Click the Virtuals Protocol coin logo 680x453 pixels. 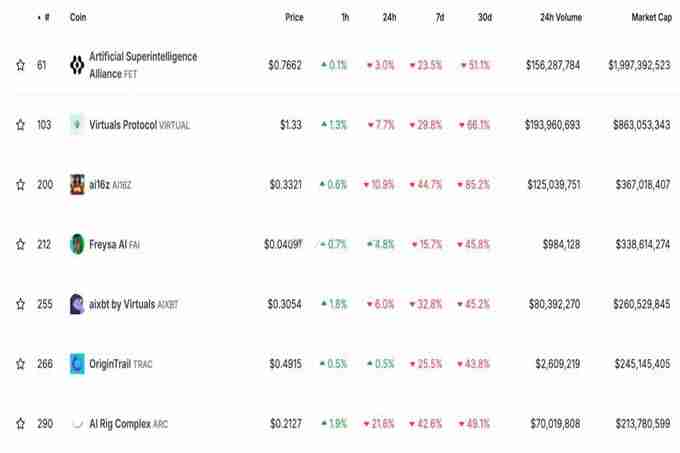point(77,125)
